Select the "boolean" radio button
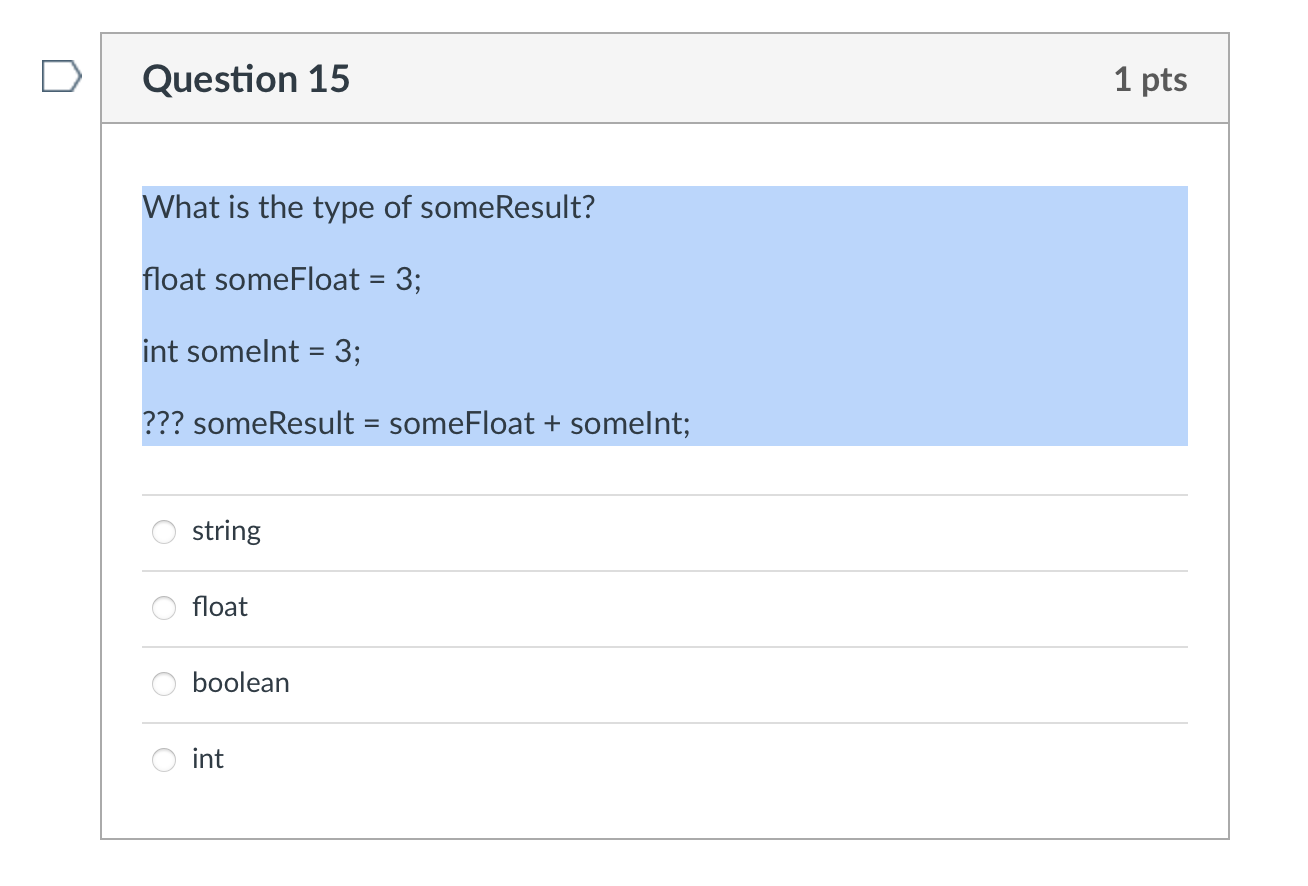This screenshot has height=886, width=1308. [x=164, y=684]
